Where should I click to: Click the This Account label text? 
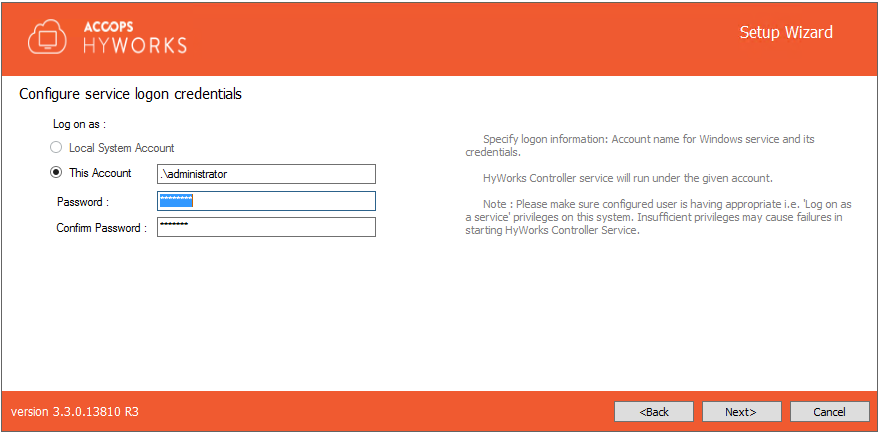pos(100,173)
